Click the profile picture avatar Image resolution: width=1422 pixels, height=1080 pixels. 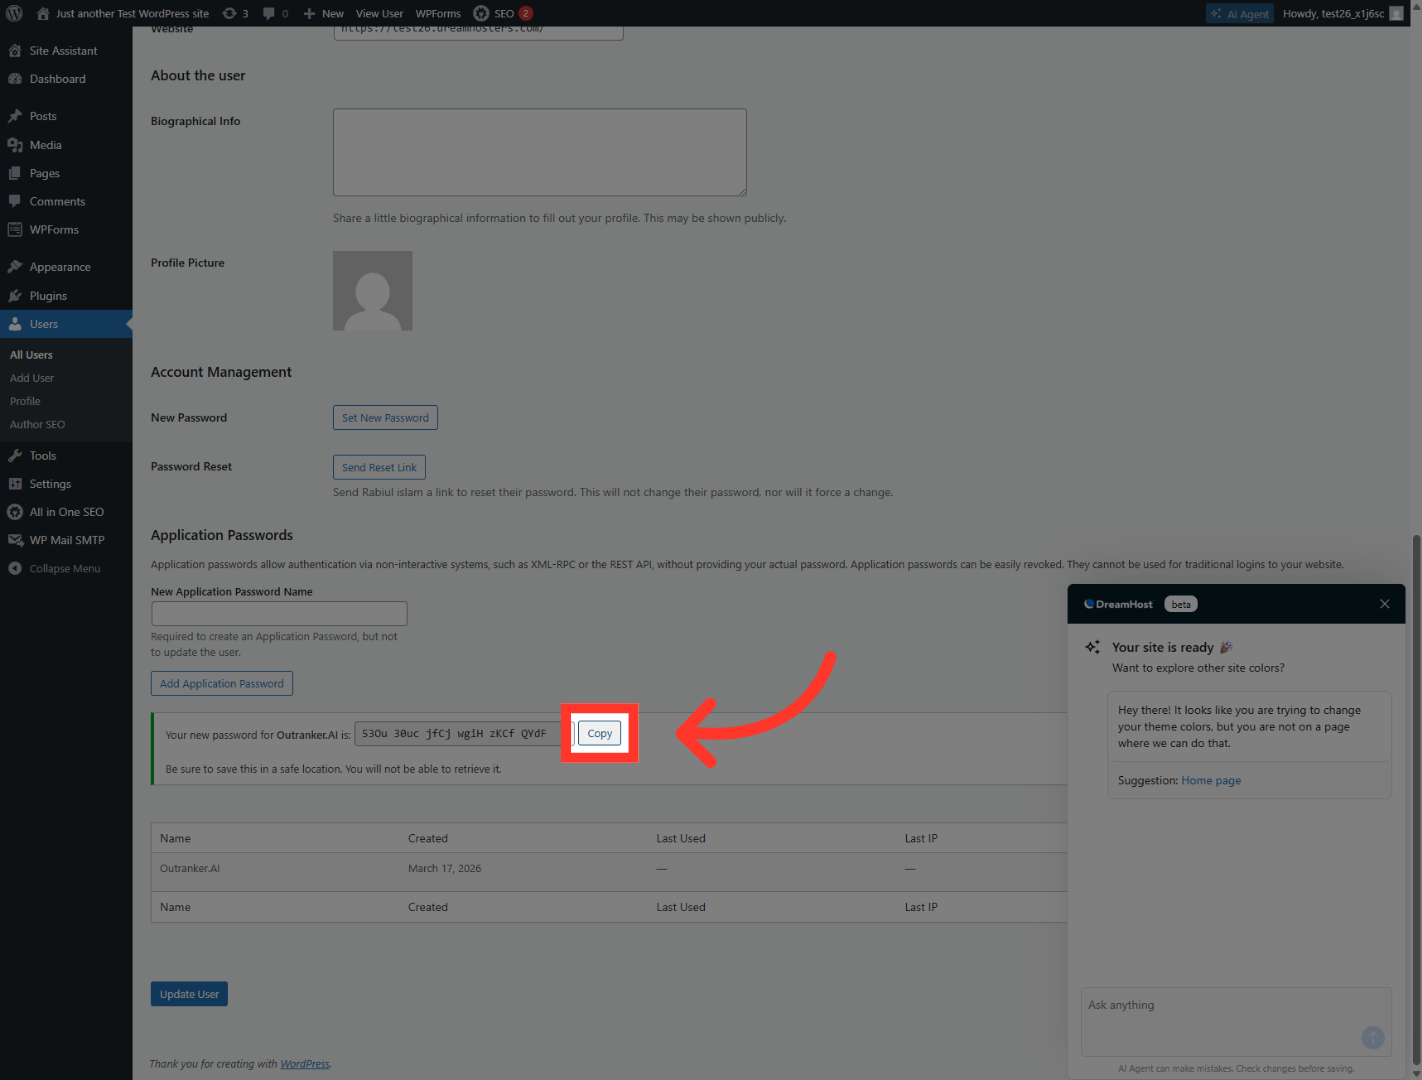373,291
